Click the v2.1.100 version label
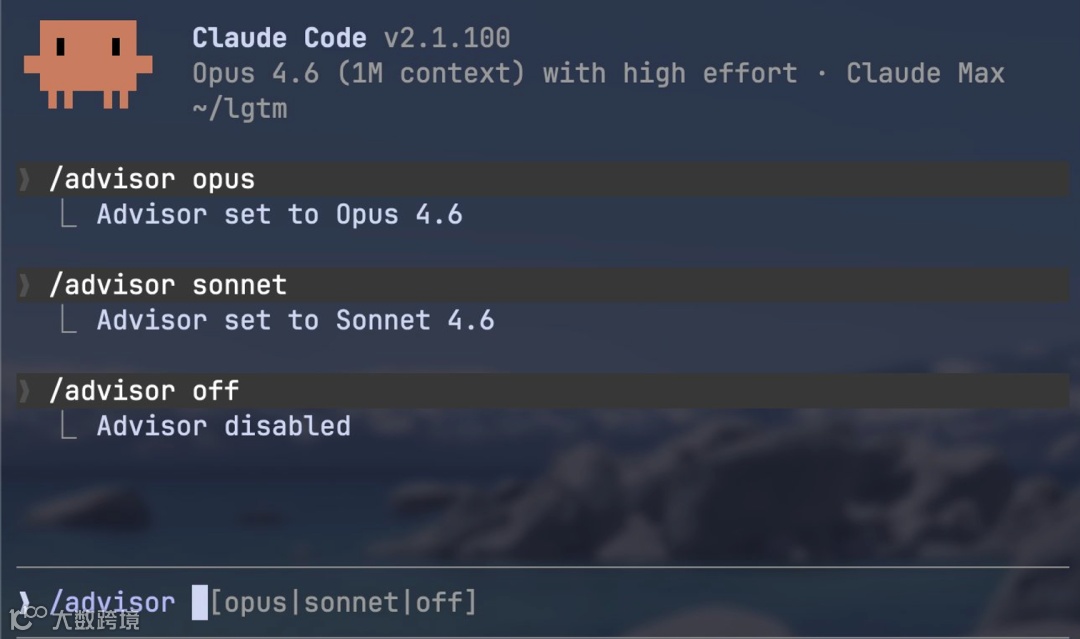Image resolution: width=1080 pixels, height=639 pixels. coord(447,39)
